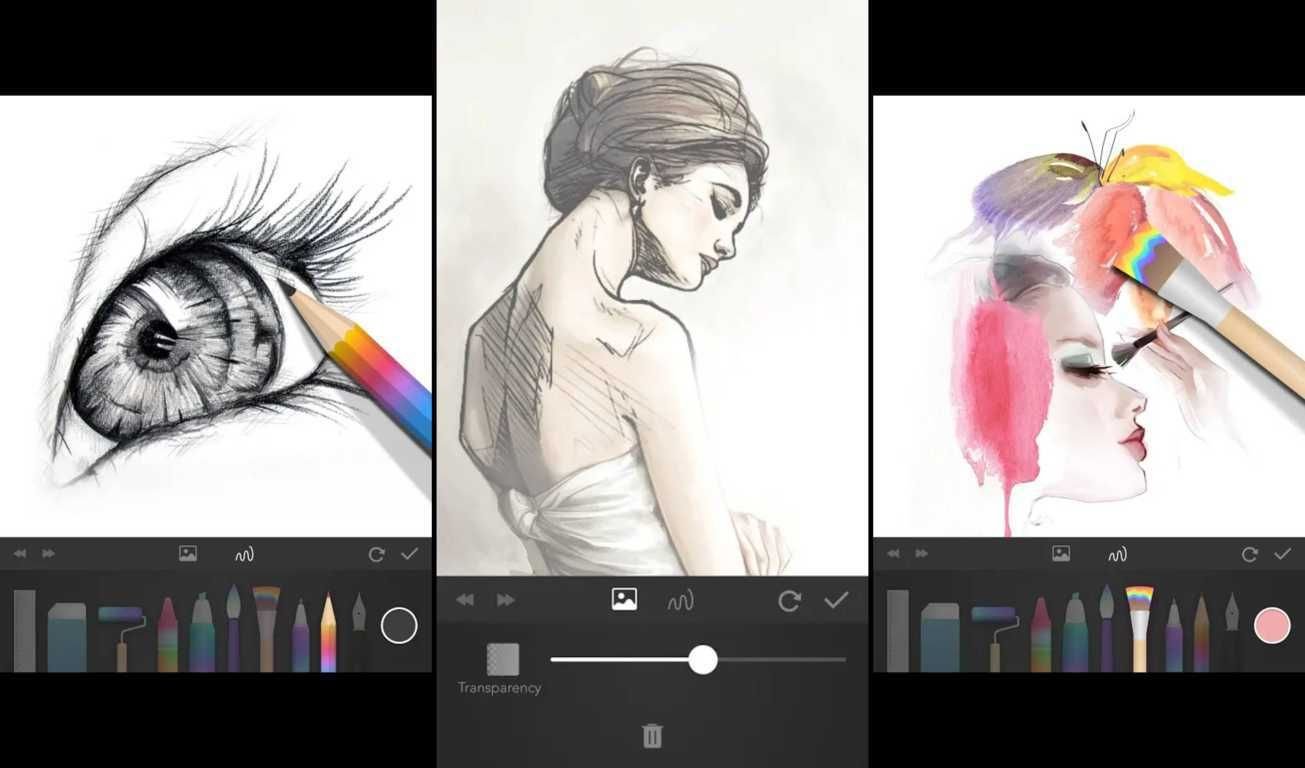The height and width of the screenshot is (768, 1305).
Task: Click the rewind arrows under the woman portrait
Action: coord(465,600)
